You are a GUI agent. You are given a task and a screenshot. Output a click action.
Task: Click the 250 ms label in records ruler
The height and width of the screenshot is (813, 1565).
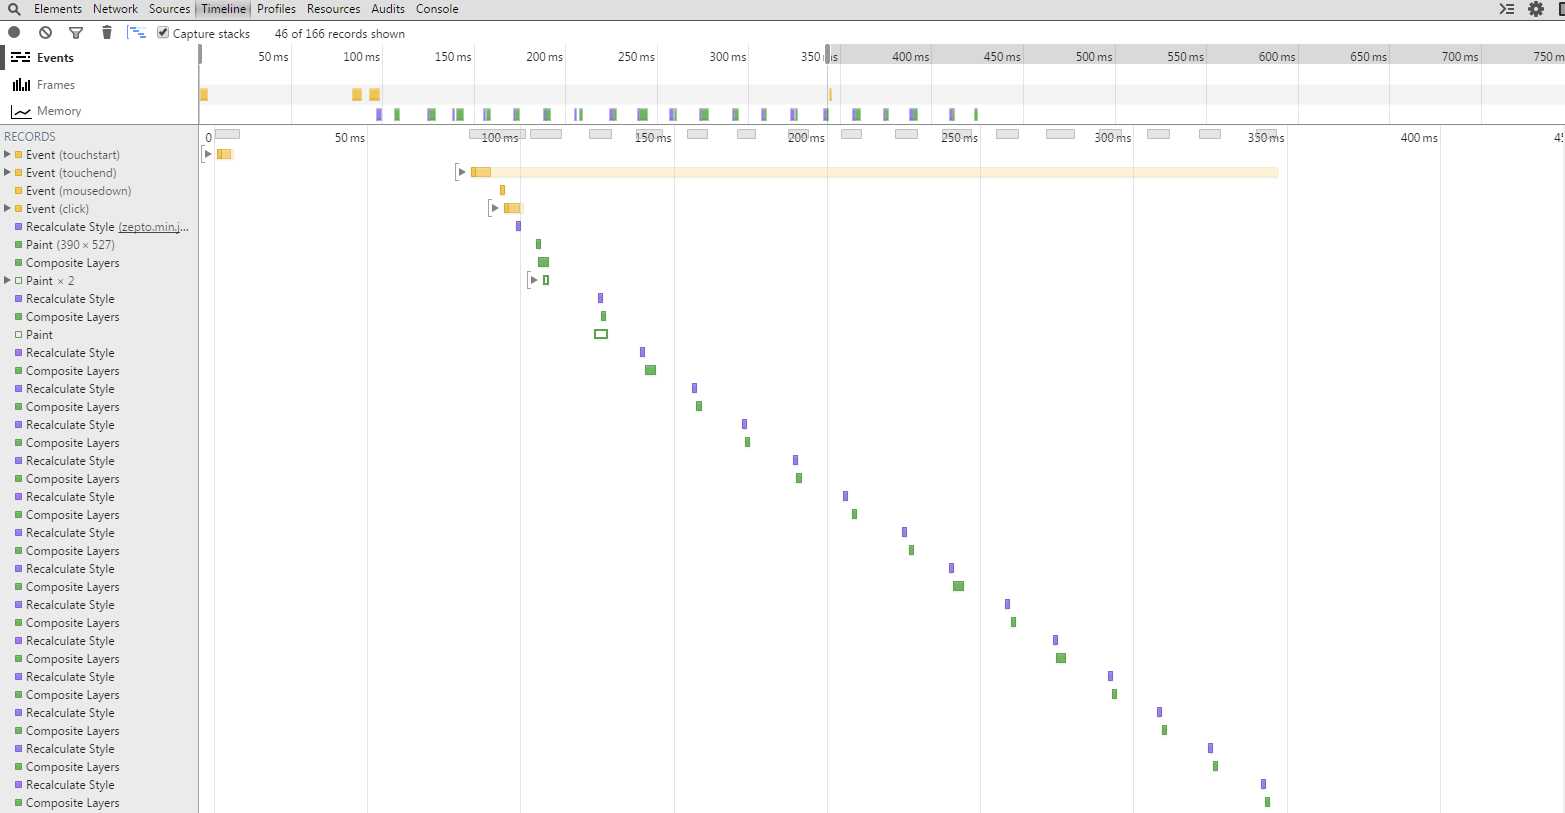coord(959,138)
